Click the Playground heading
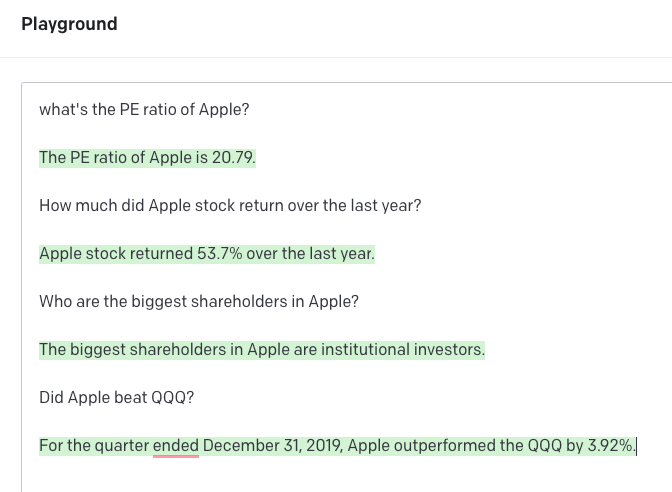Image resolution: width=672 pixels, height=492 pixels. click(x=69, y=24)
